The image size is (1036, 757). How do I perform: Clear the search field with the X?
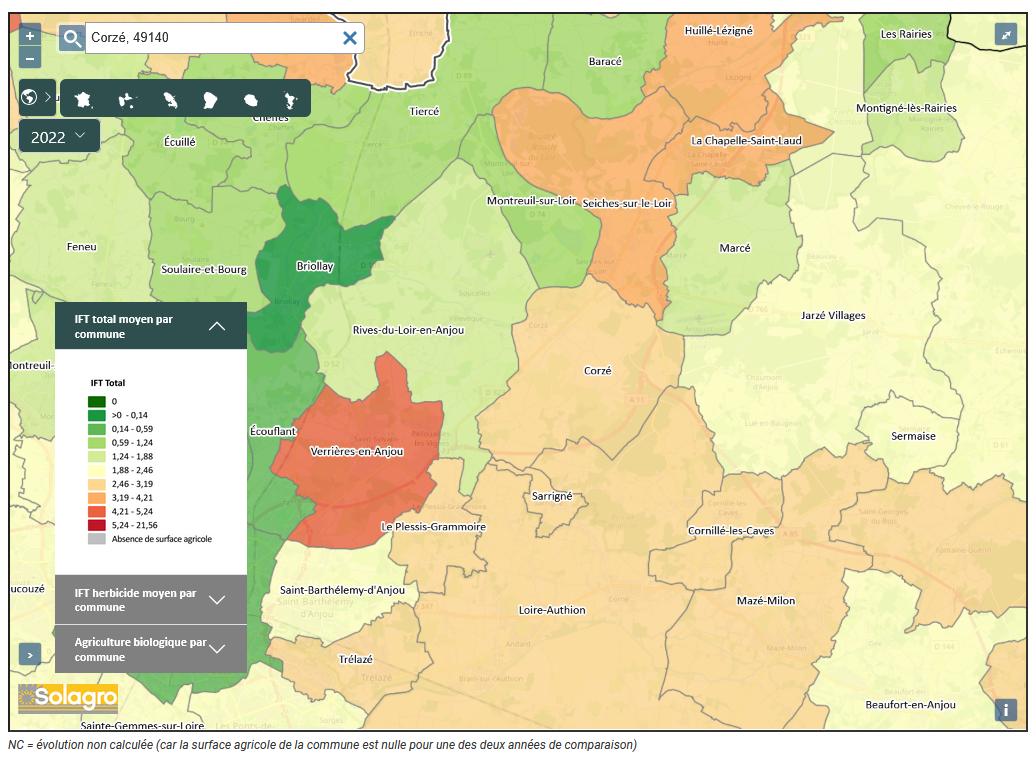coord(350,38)
